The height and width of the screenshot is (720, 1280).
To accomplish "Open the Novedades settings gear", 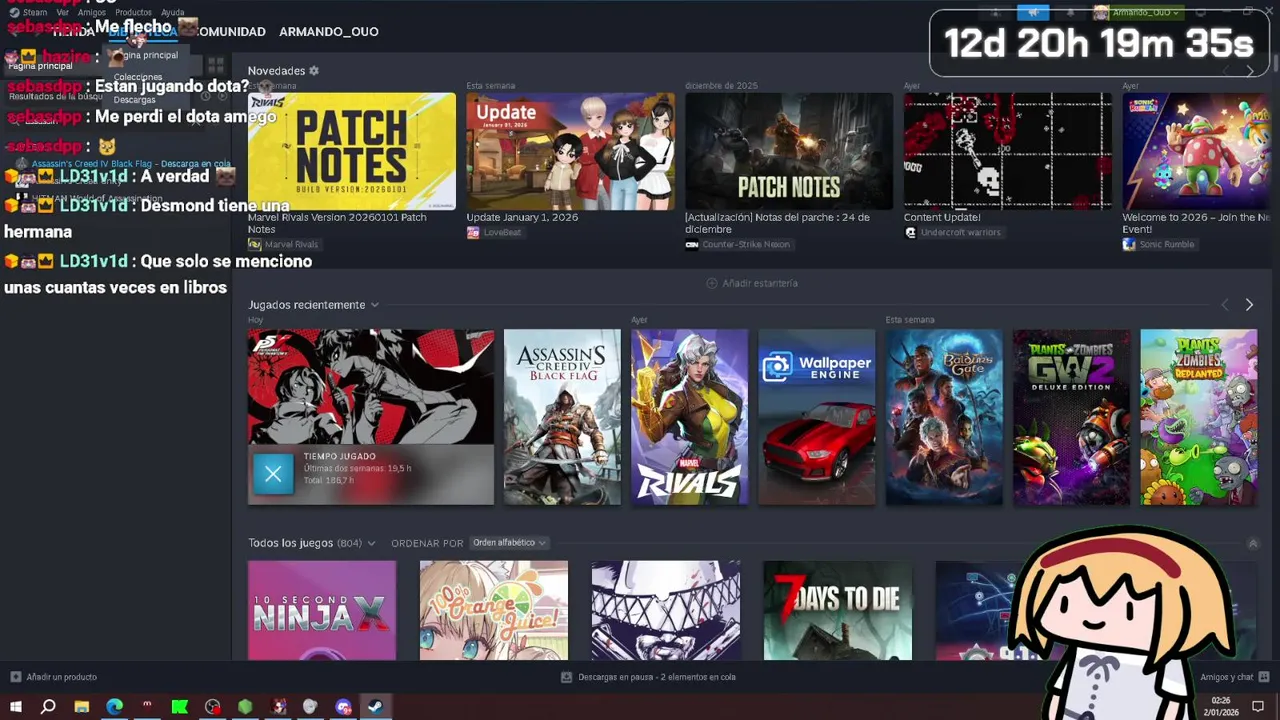I will point(314,71).
